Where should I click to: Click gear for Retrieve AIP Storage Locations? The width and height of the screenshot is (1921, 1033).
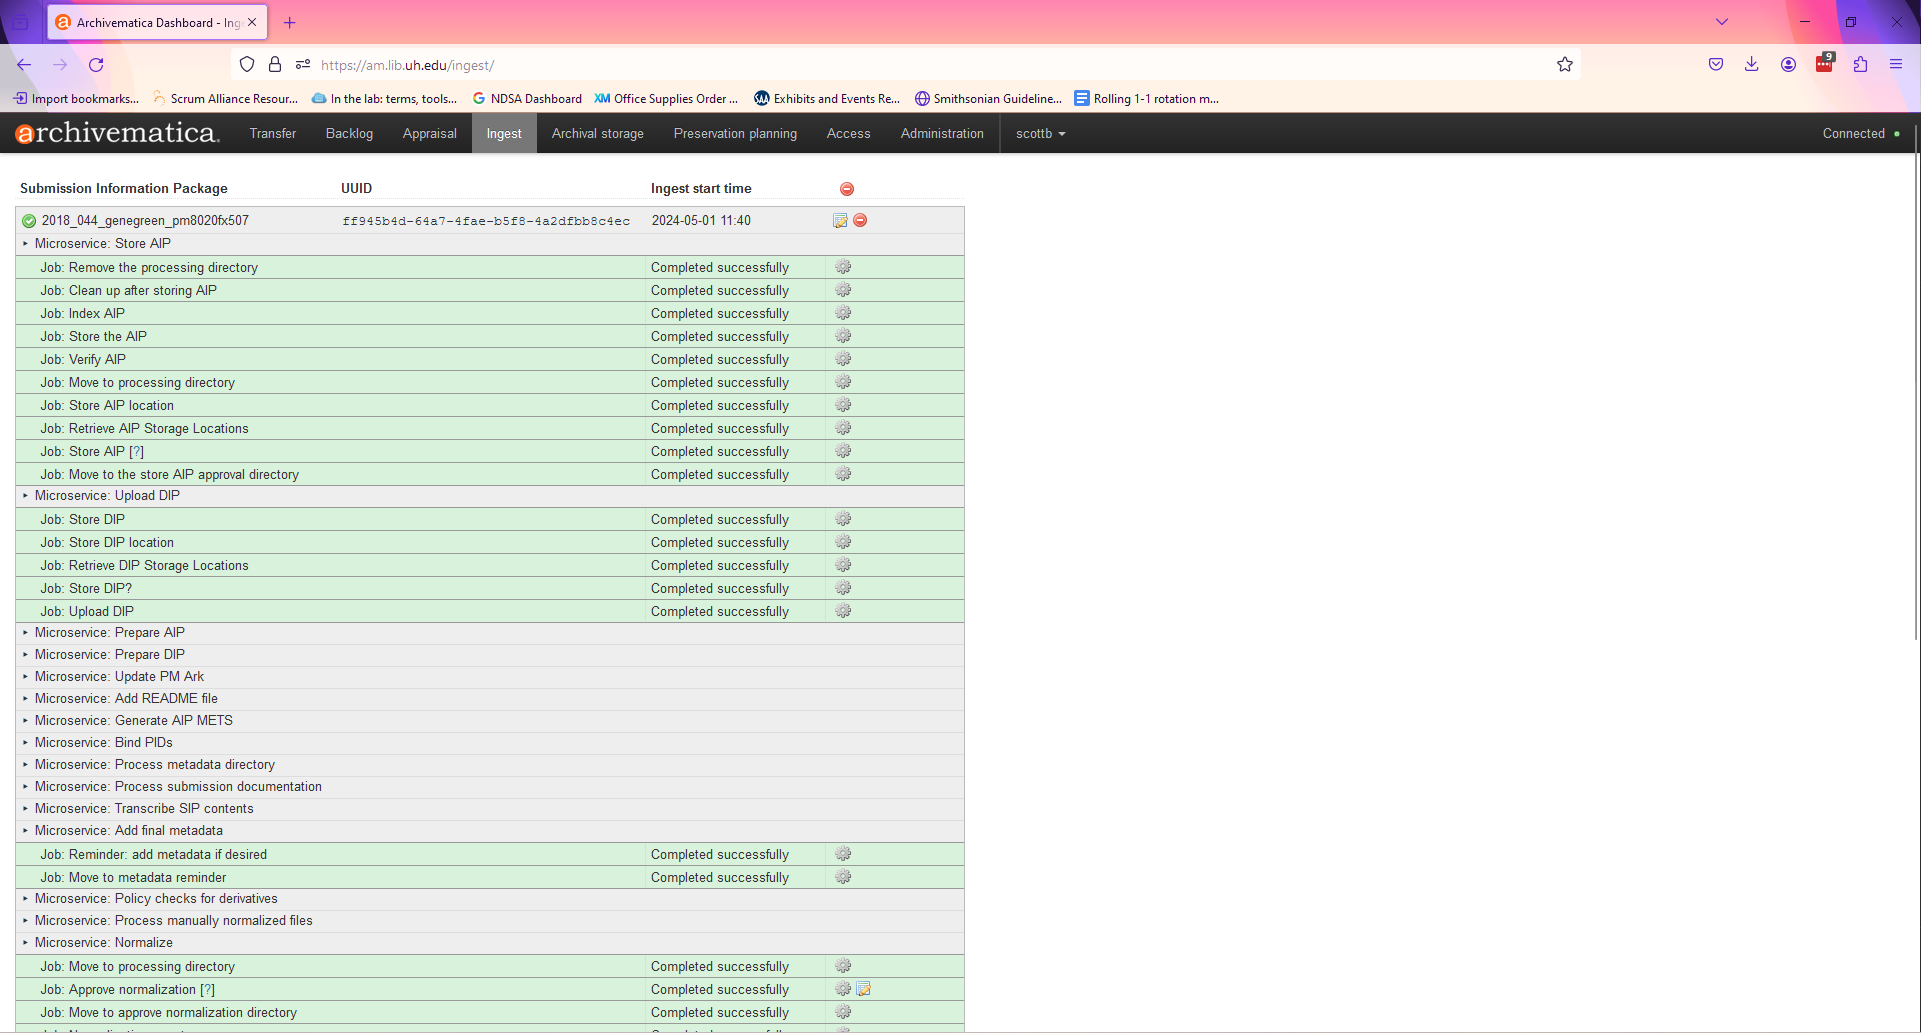pyautogui.click(x=843, y=428)
